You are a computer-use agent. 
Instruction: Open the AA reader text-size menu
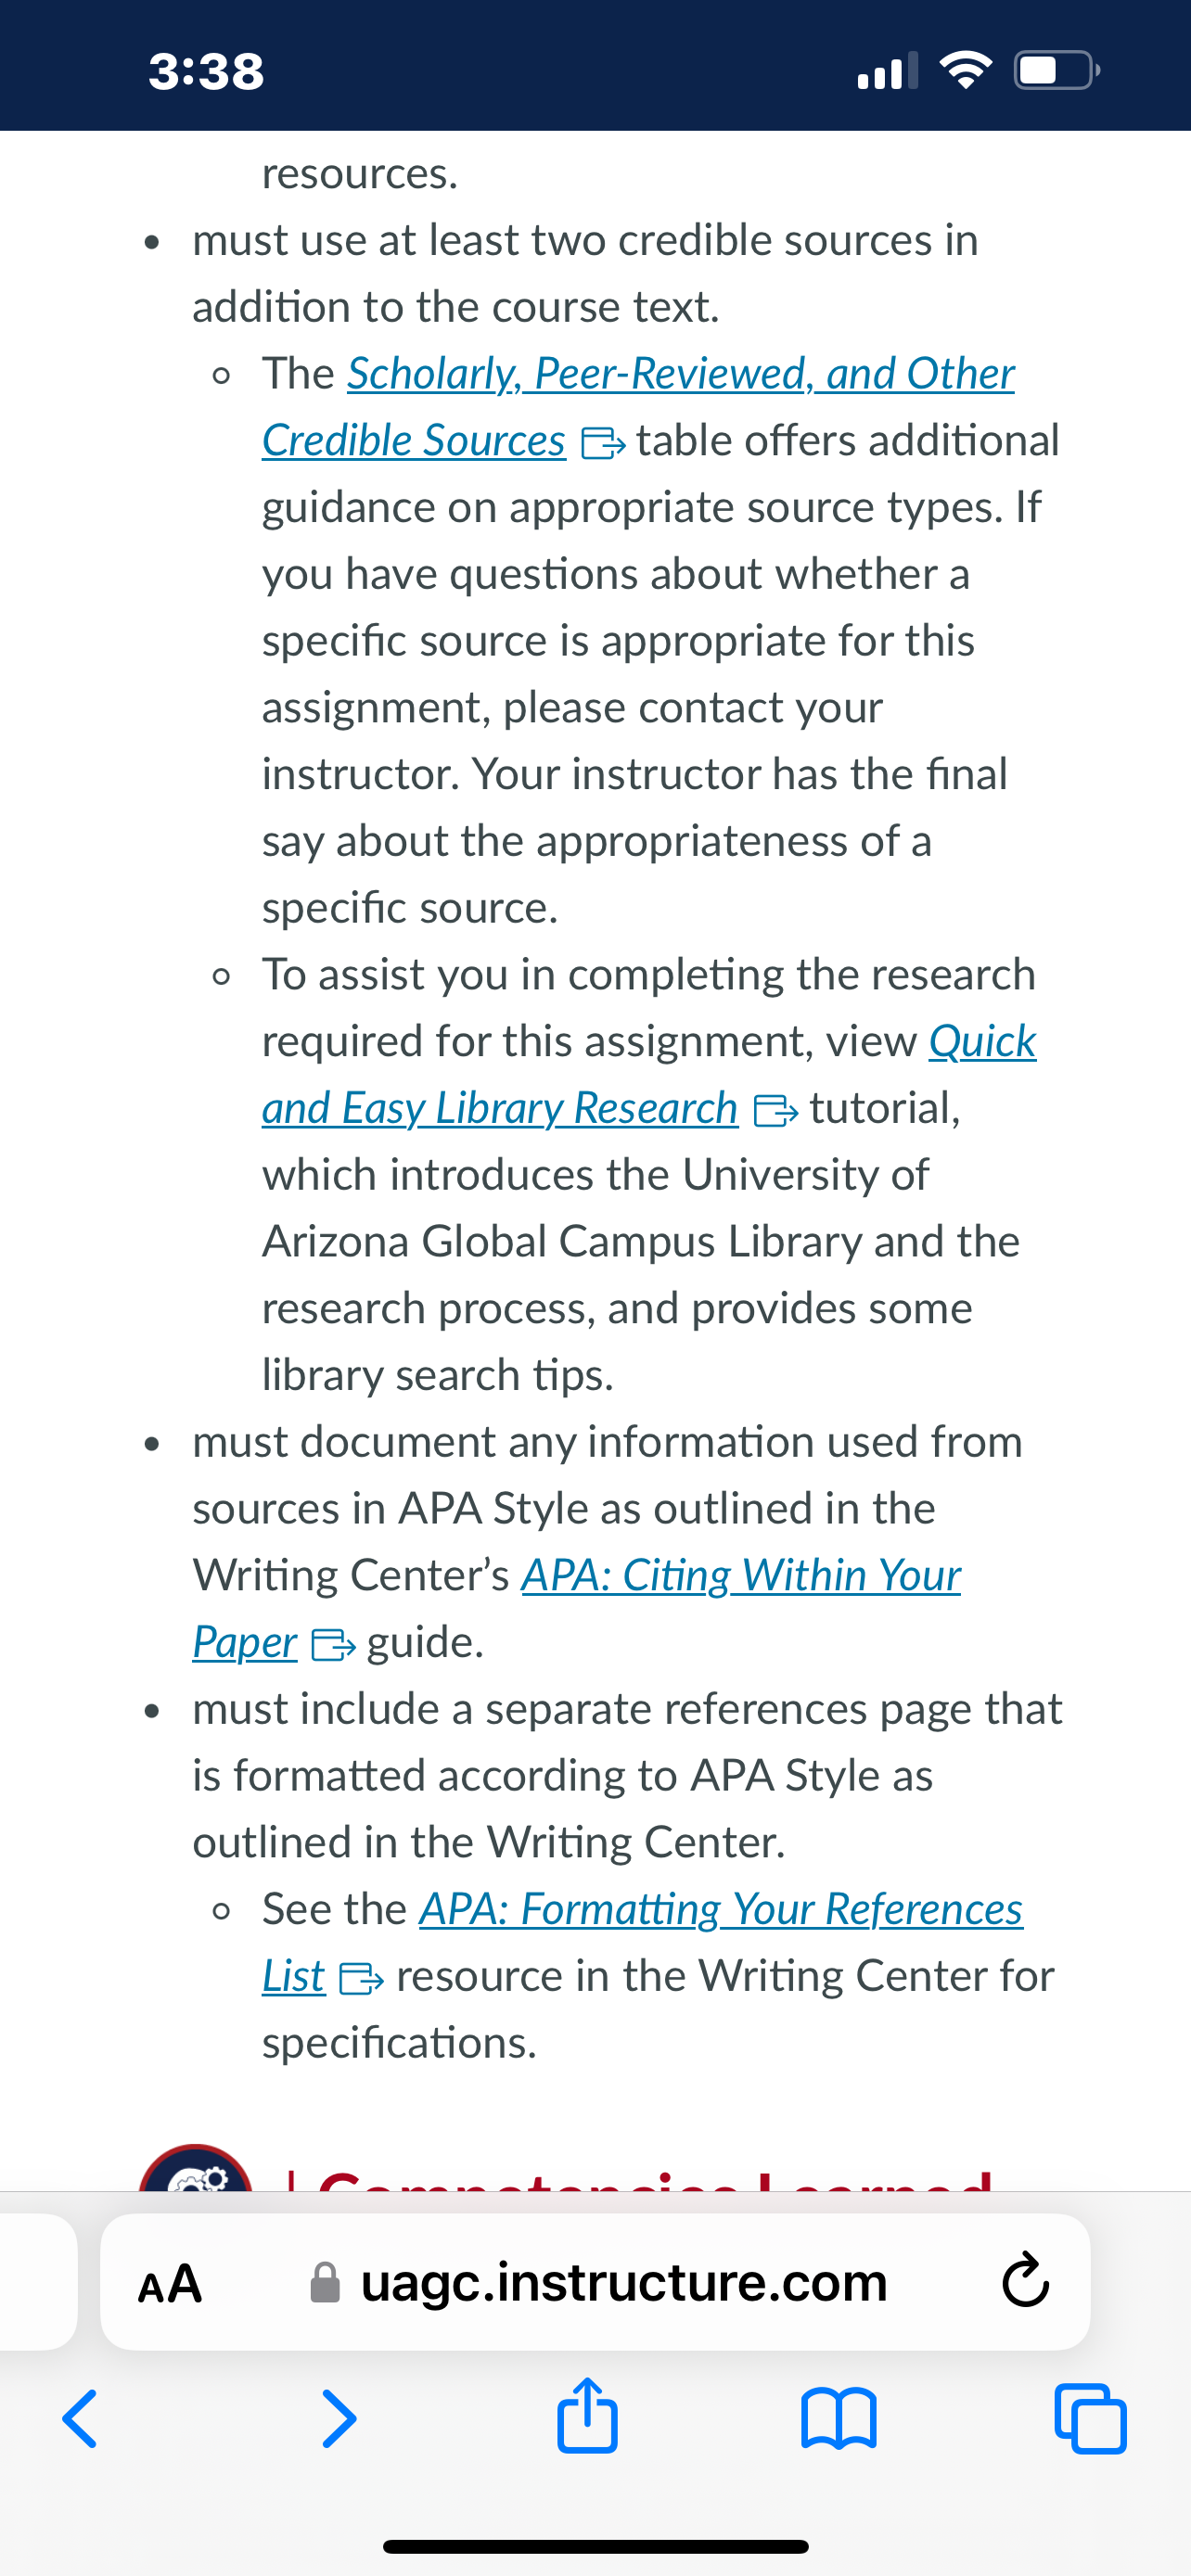click(170, 2283)
